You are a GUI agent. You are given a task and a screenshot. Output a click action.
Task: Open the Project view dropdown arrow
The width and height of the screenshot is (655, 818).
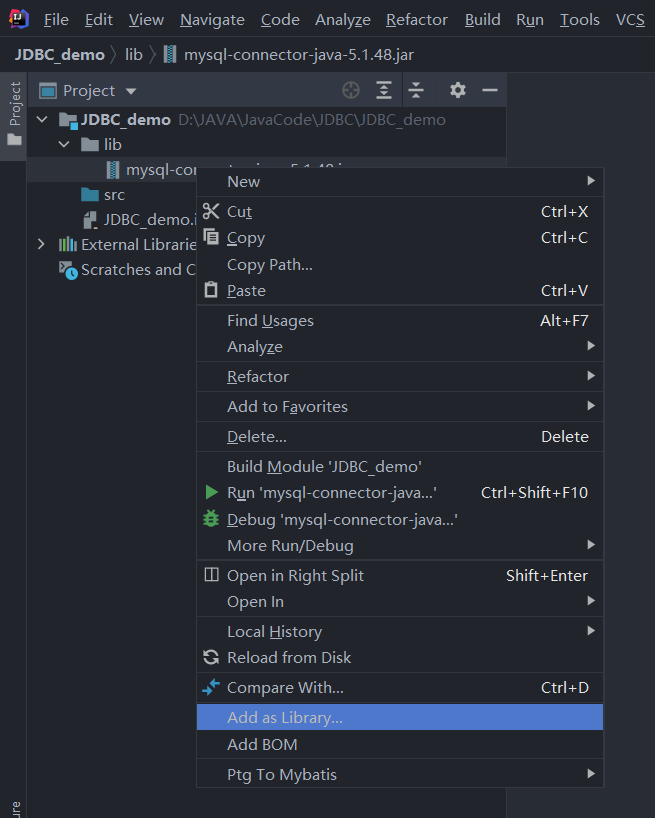click(x=131, y=91)
